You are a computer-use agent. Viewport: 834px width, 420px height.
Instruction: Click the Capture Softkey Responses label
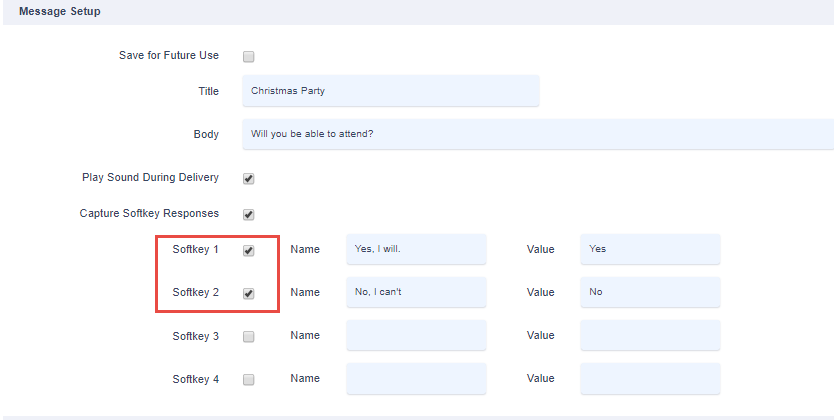pos(149,213)
